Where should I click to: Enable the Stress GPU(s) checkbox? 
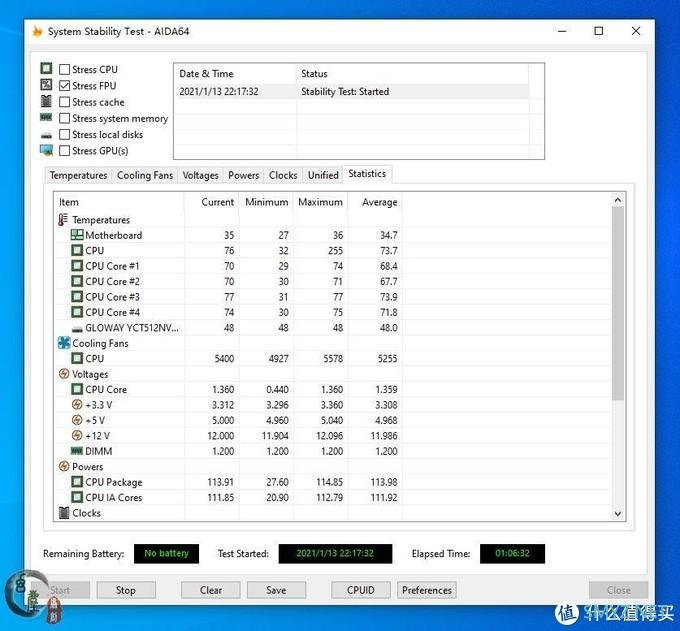(x=64, y=150)
